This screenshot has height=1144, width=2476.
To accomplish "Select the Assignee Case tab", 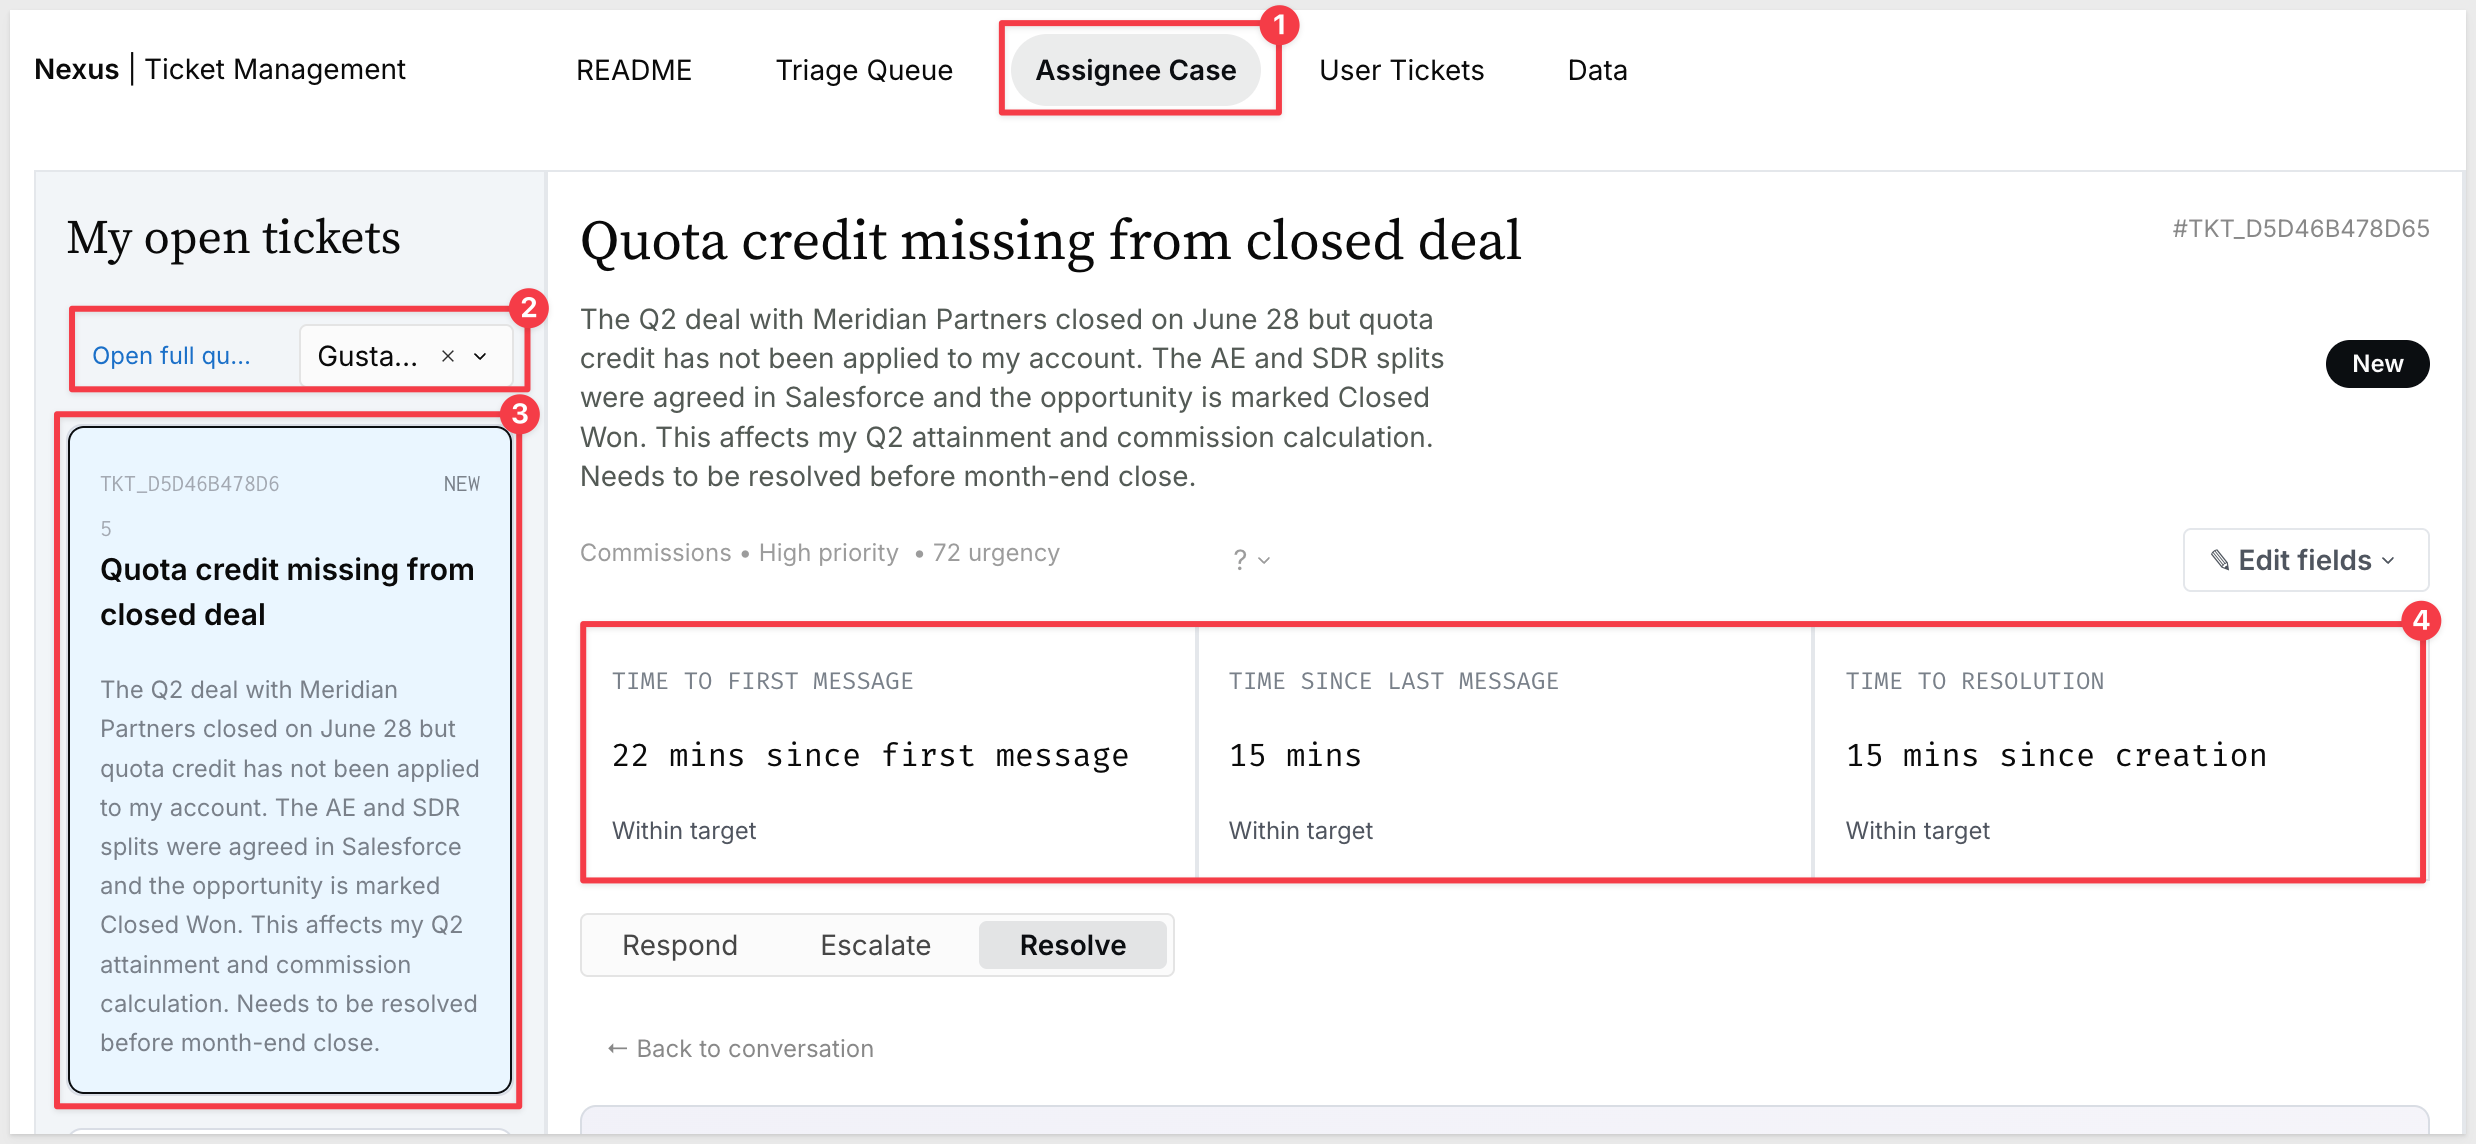I will 1136,70.
